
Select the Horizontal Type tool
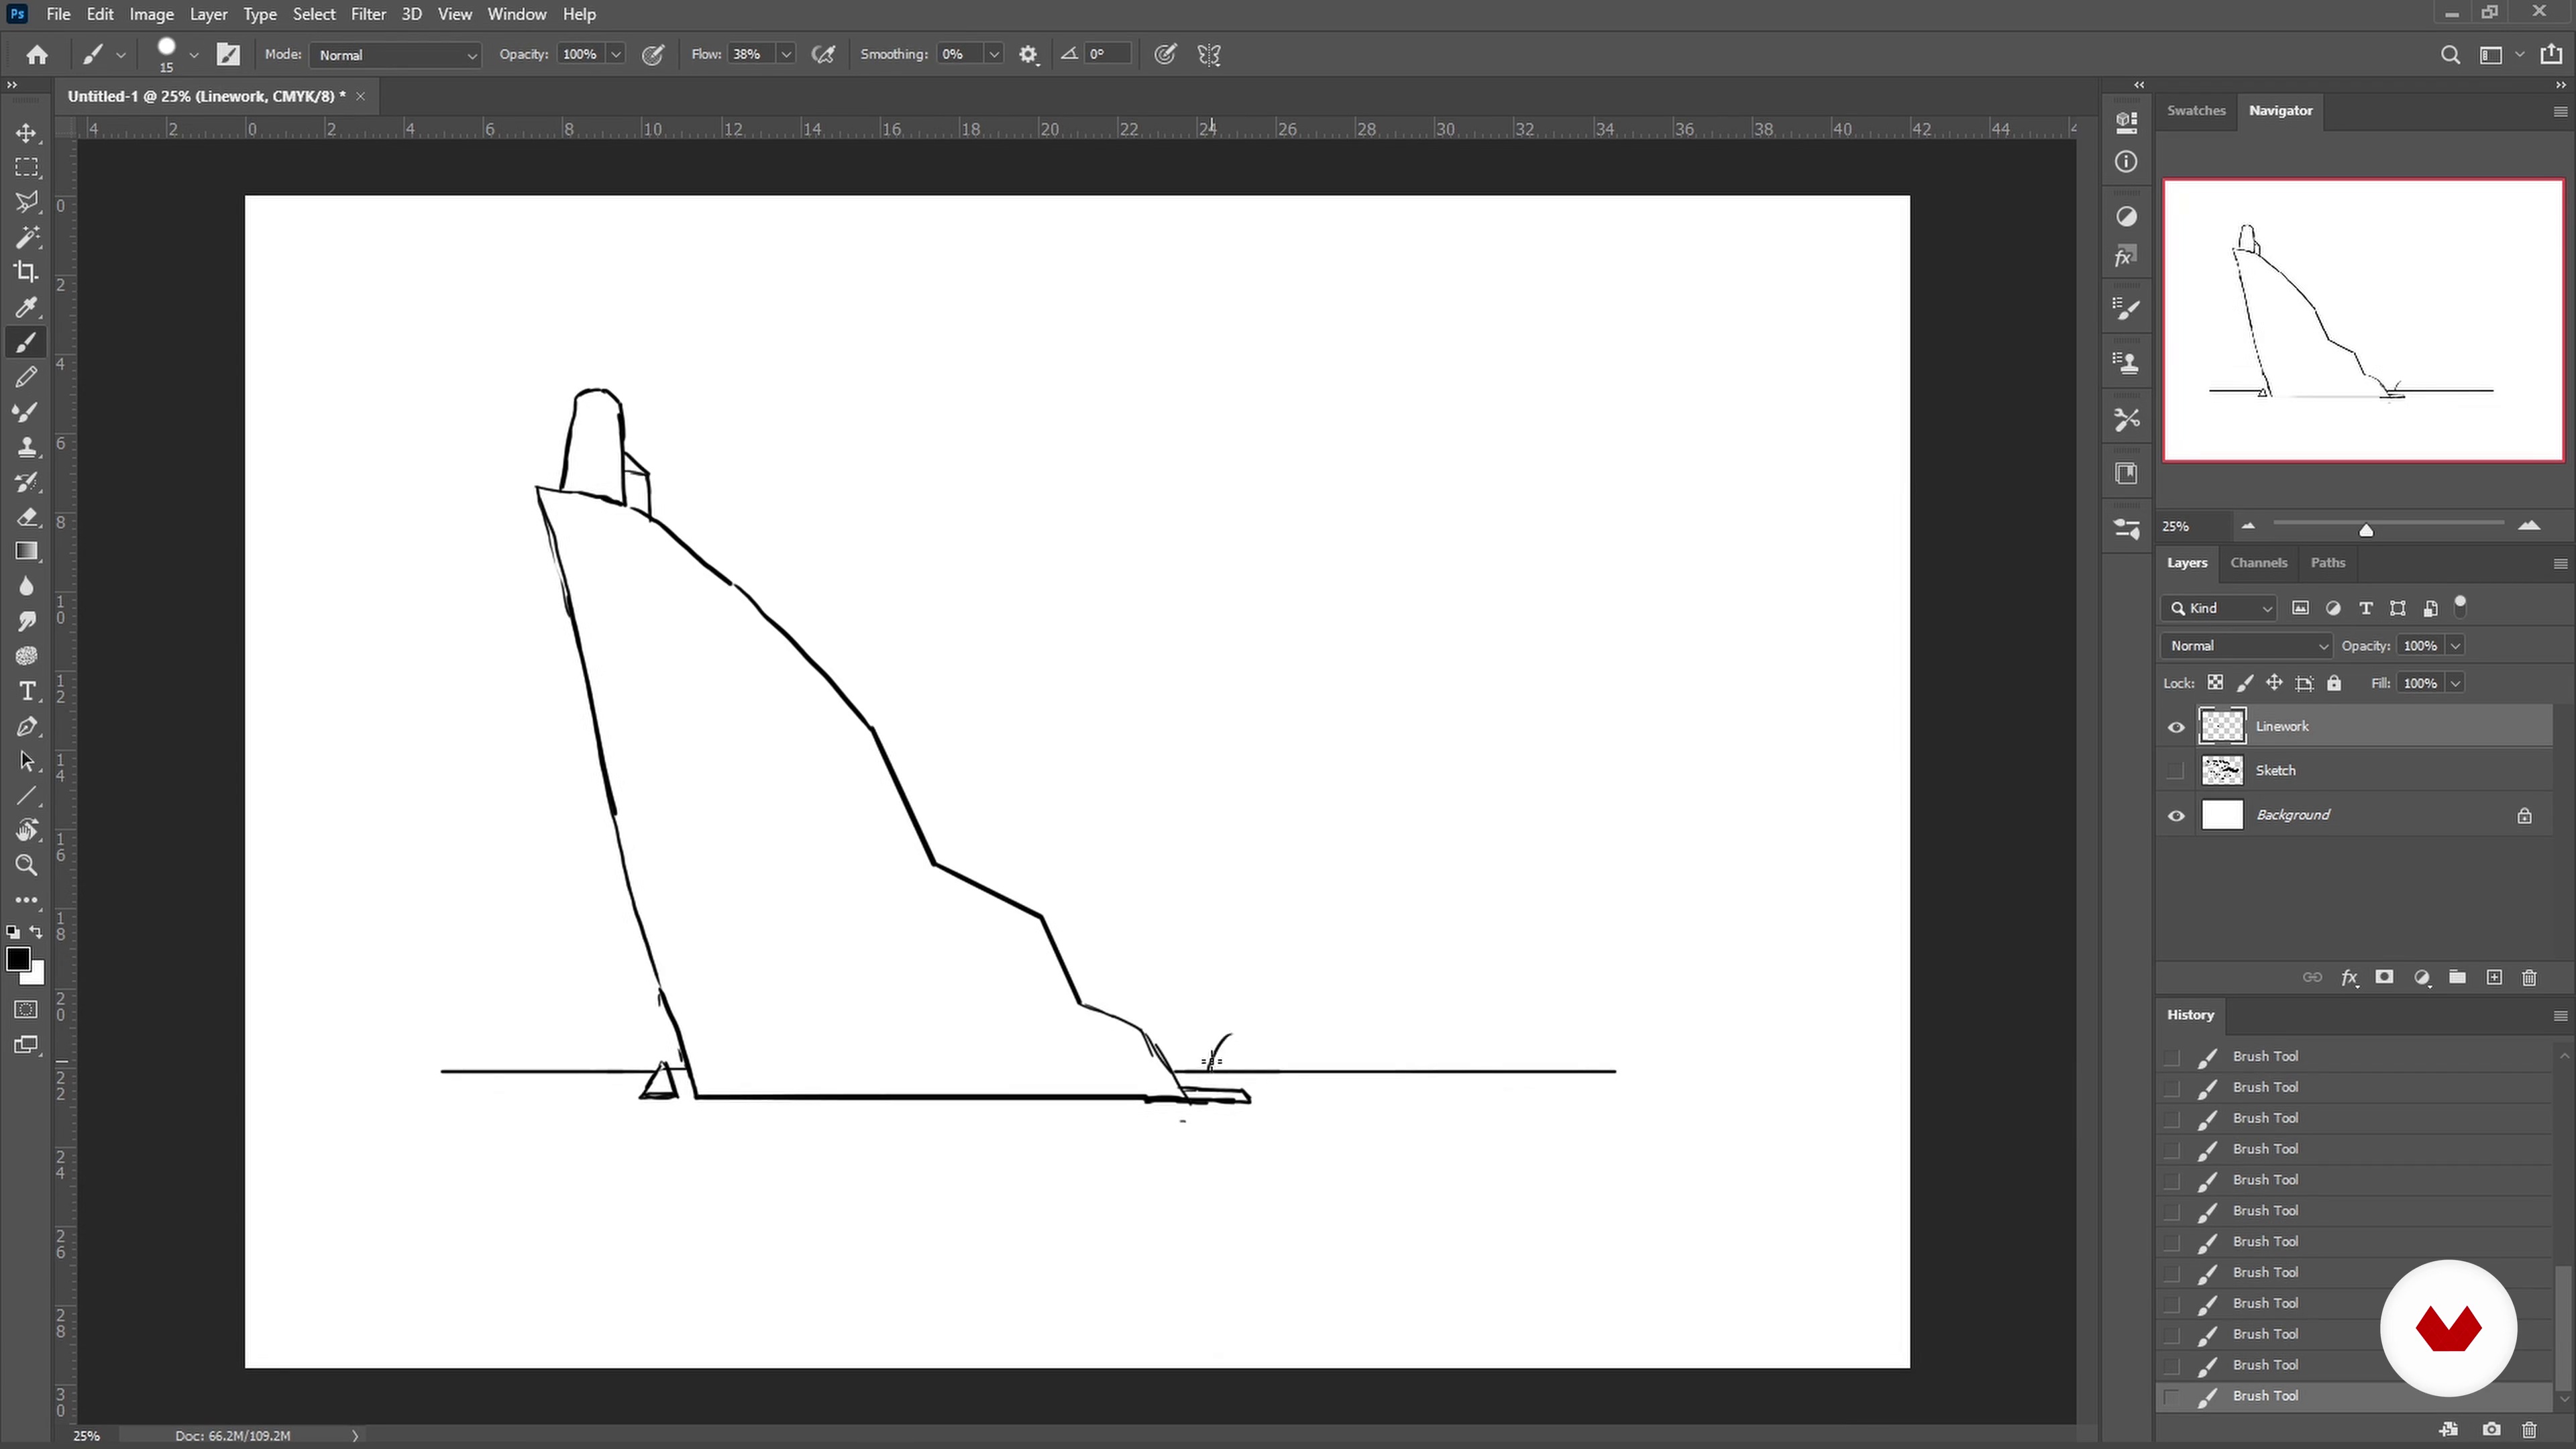[27, 691]
